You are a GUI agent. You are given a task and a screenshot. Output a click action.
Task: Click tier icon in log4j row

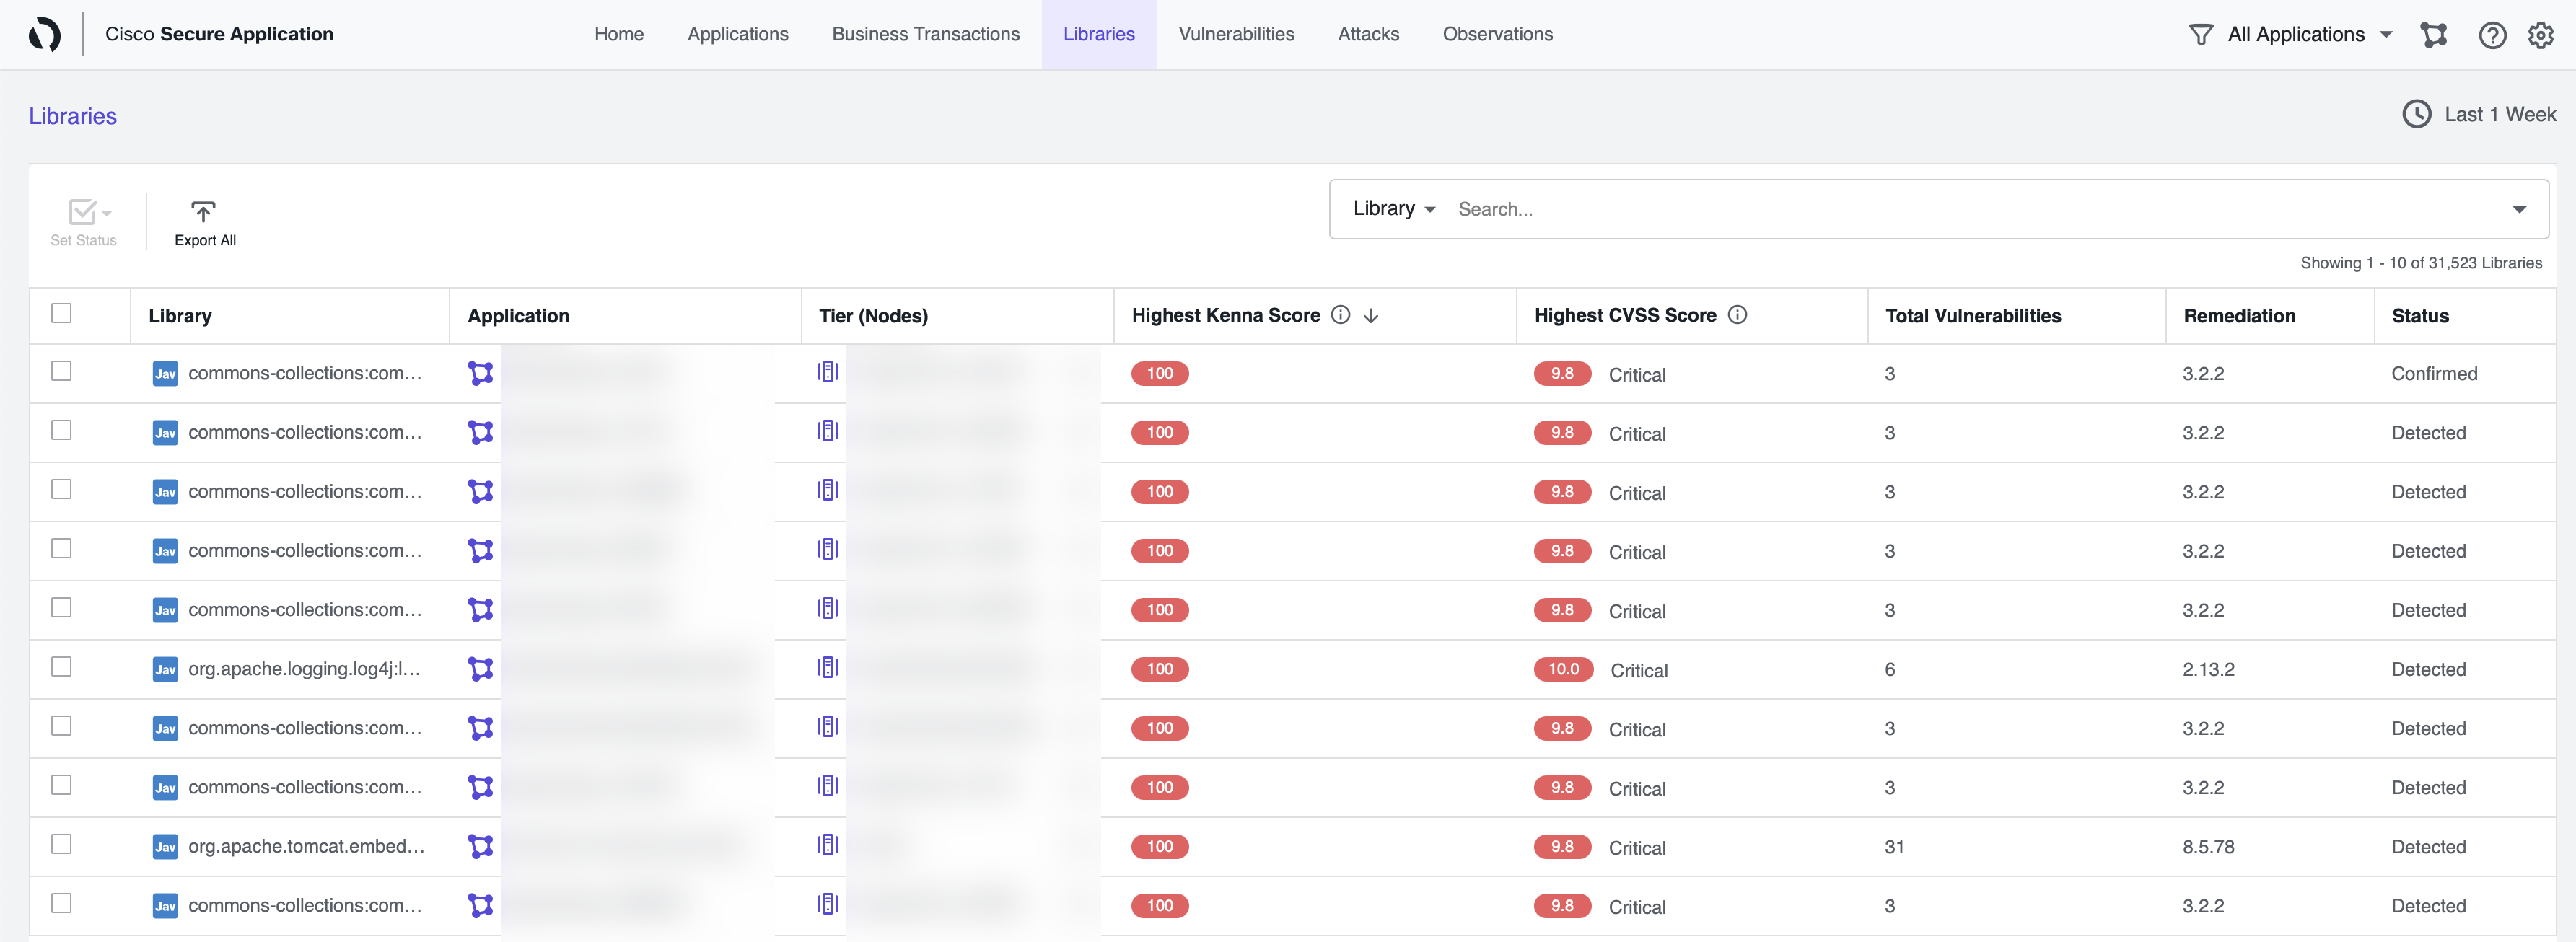pyautogui.click(x=827, y=668)
